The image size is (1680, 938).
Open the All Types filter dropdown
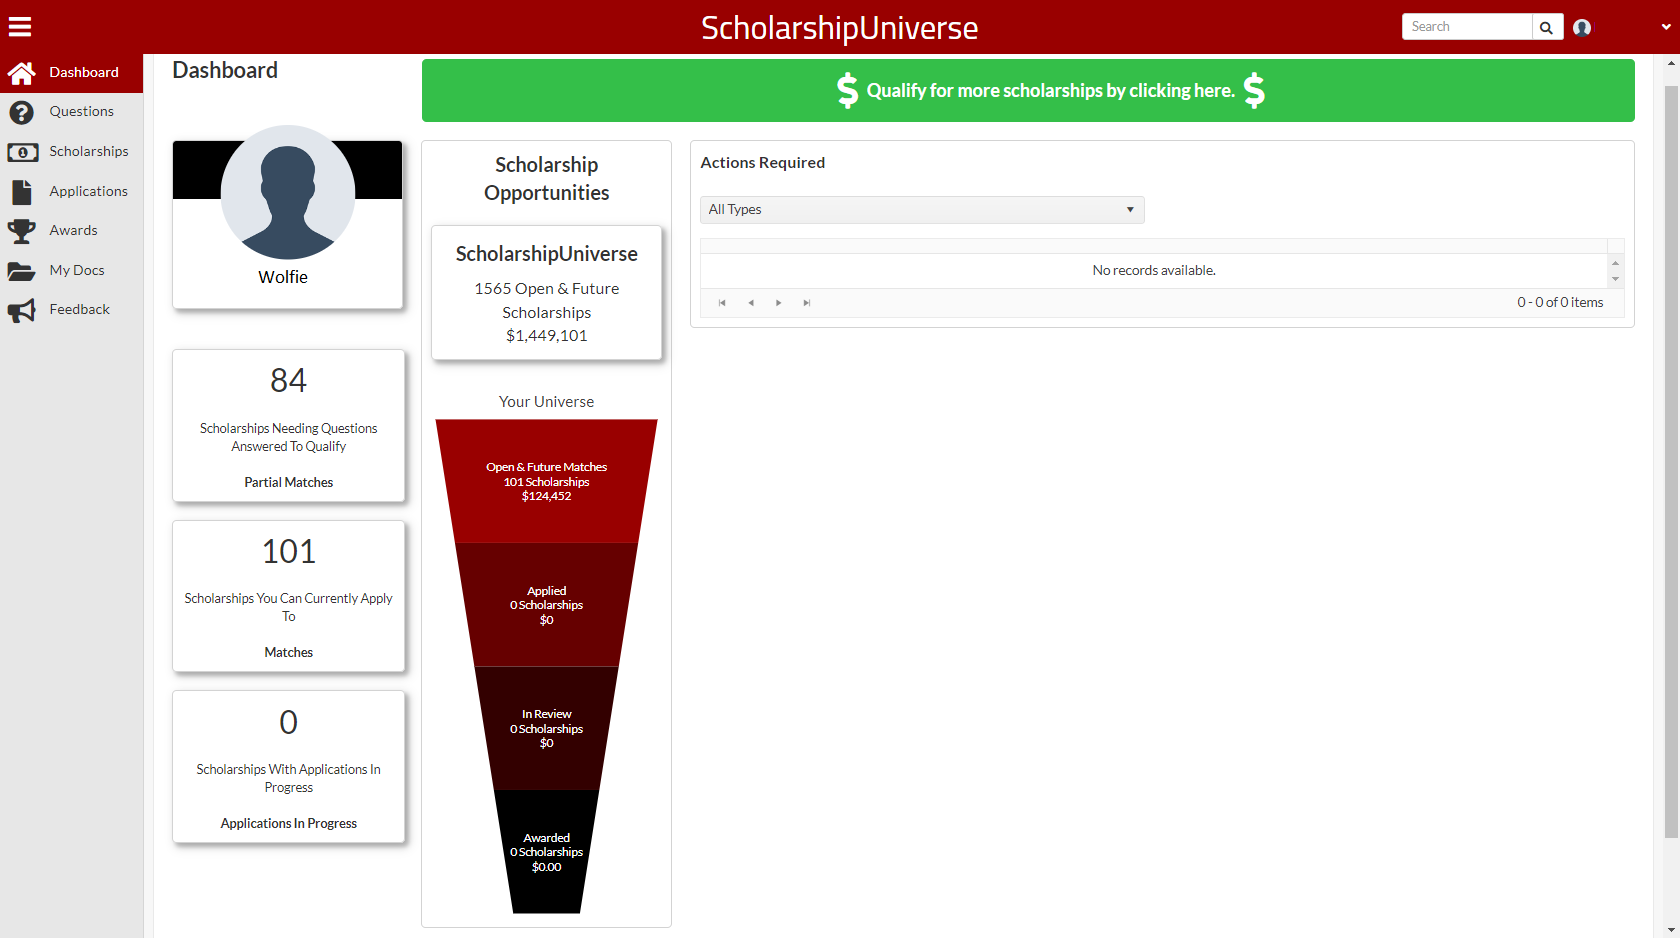pos(921,210)
